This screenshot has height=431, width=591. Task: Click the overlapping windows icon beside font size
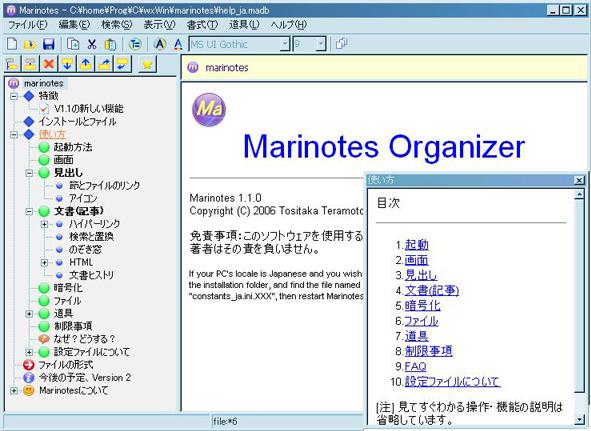[x=341, y=43]
